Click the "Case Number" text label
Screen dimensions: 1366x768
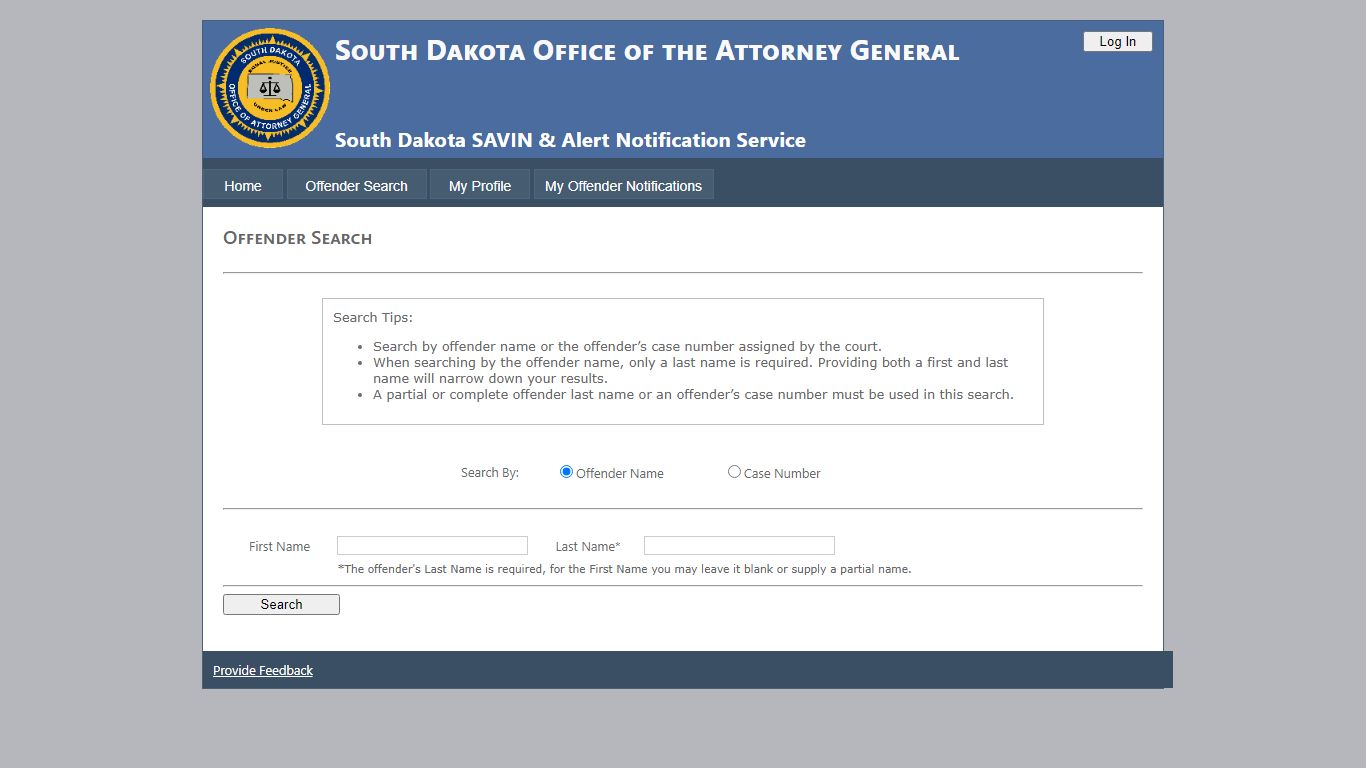click(x=782, y=474)
